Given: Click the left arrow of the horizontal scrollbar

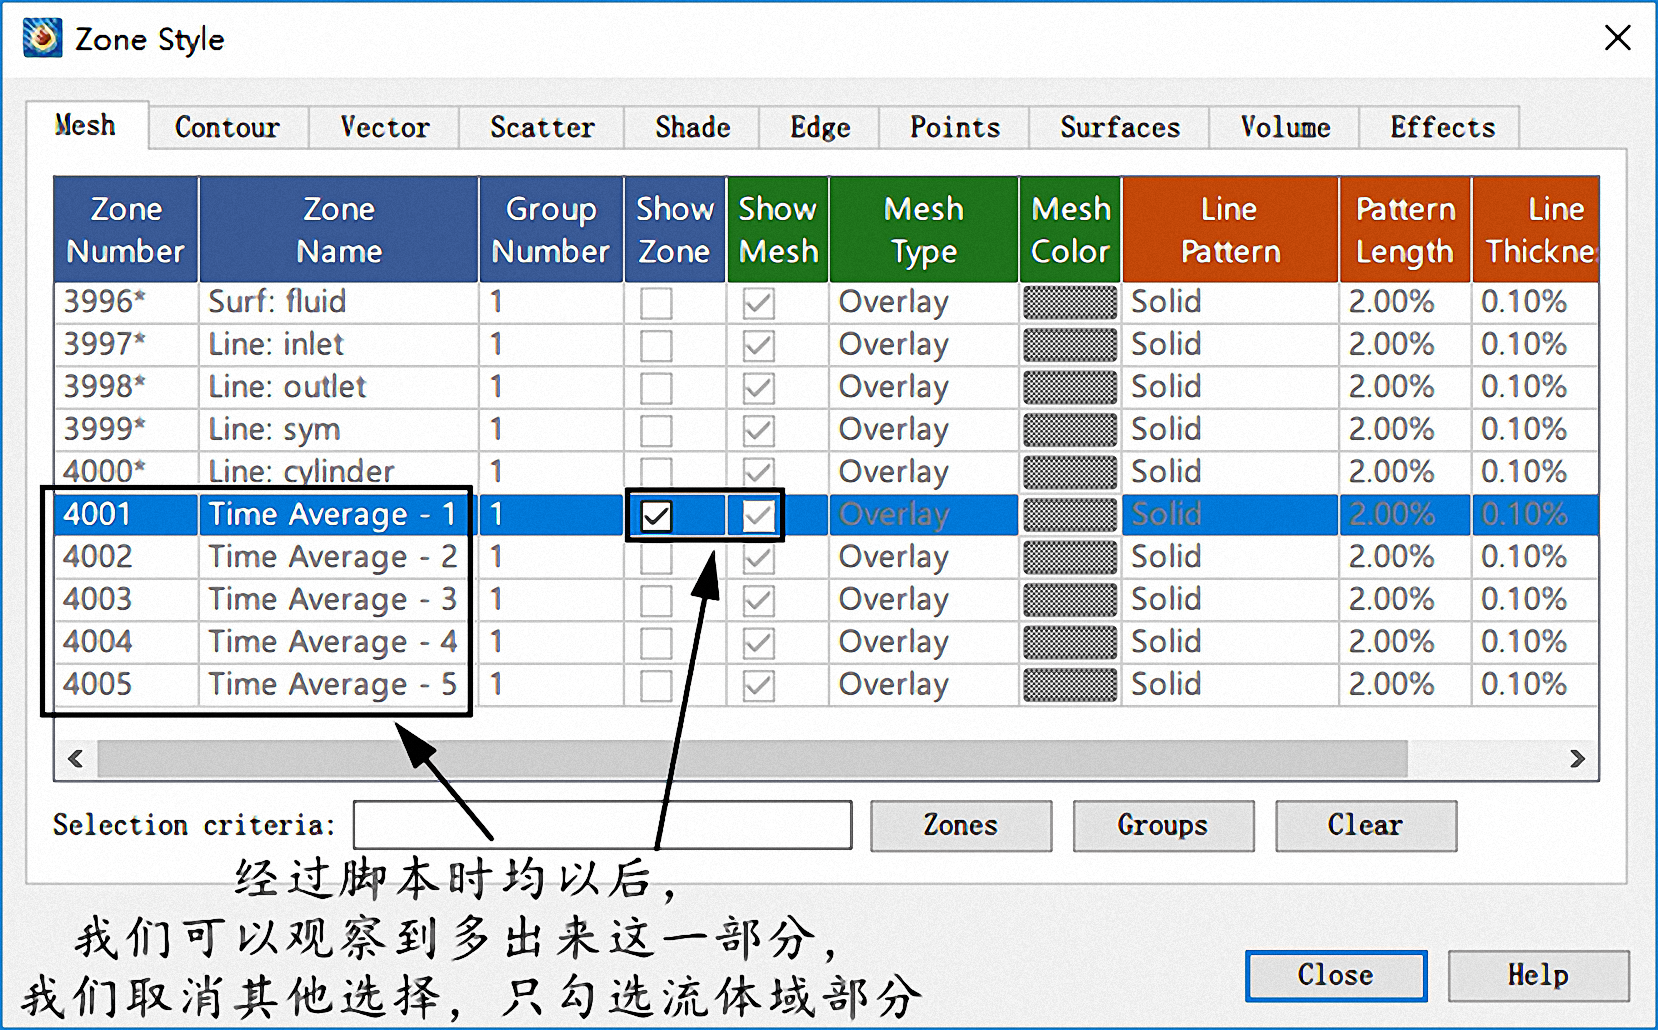Looking at the screenshot, I should (75, 759).
